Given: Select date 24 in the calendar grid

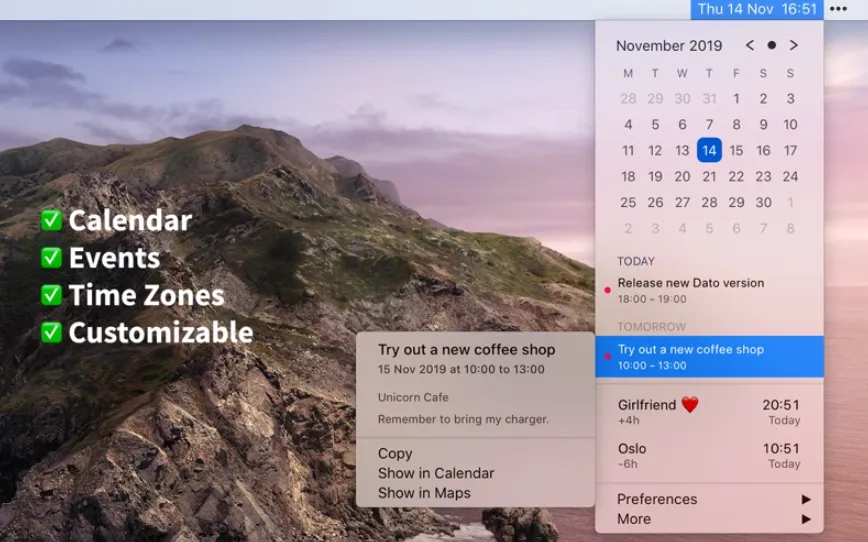Looking at the screenshot, I should pos(790,177).
